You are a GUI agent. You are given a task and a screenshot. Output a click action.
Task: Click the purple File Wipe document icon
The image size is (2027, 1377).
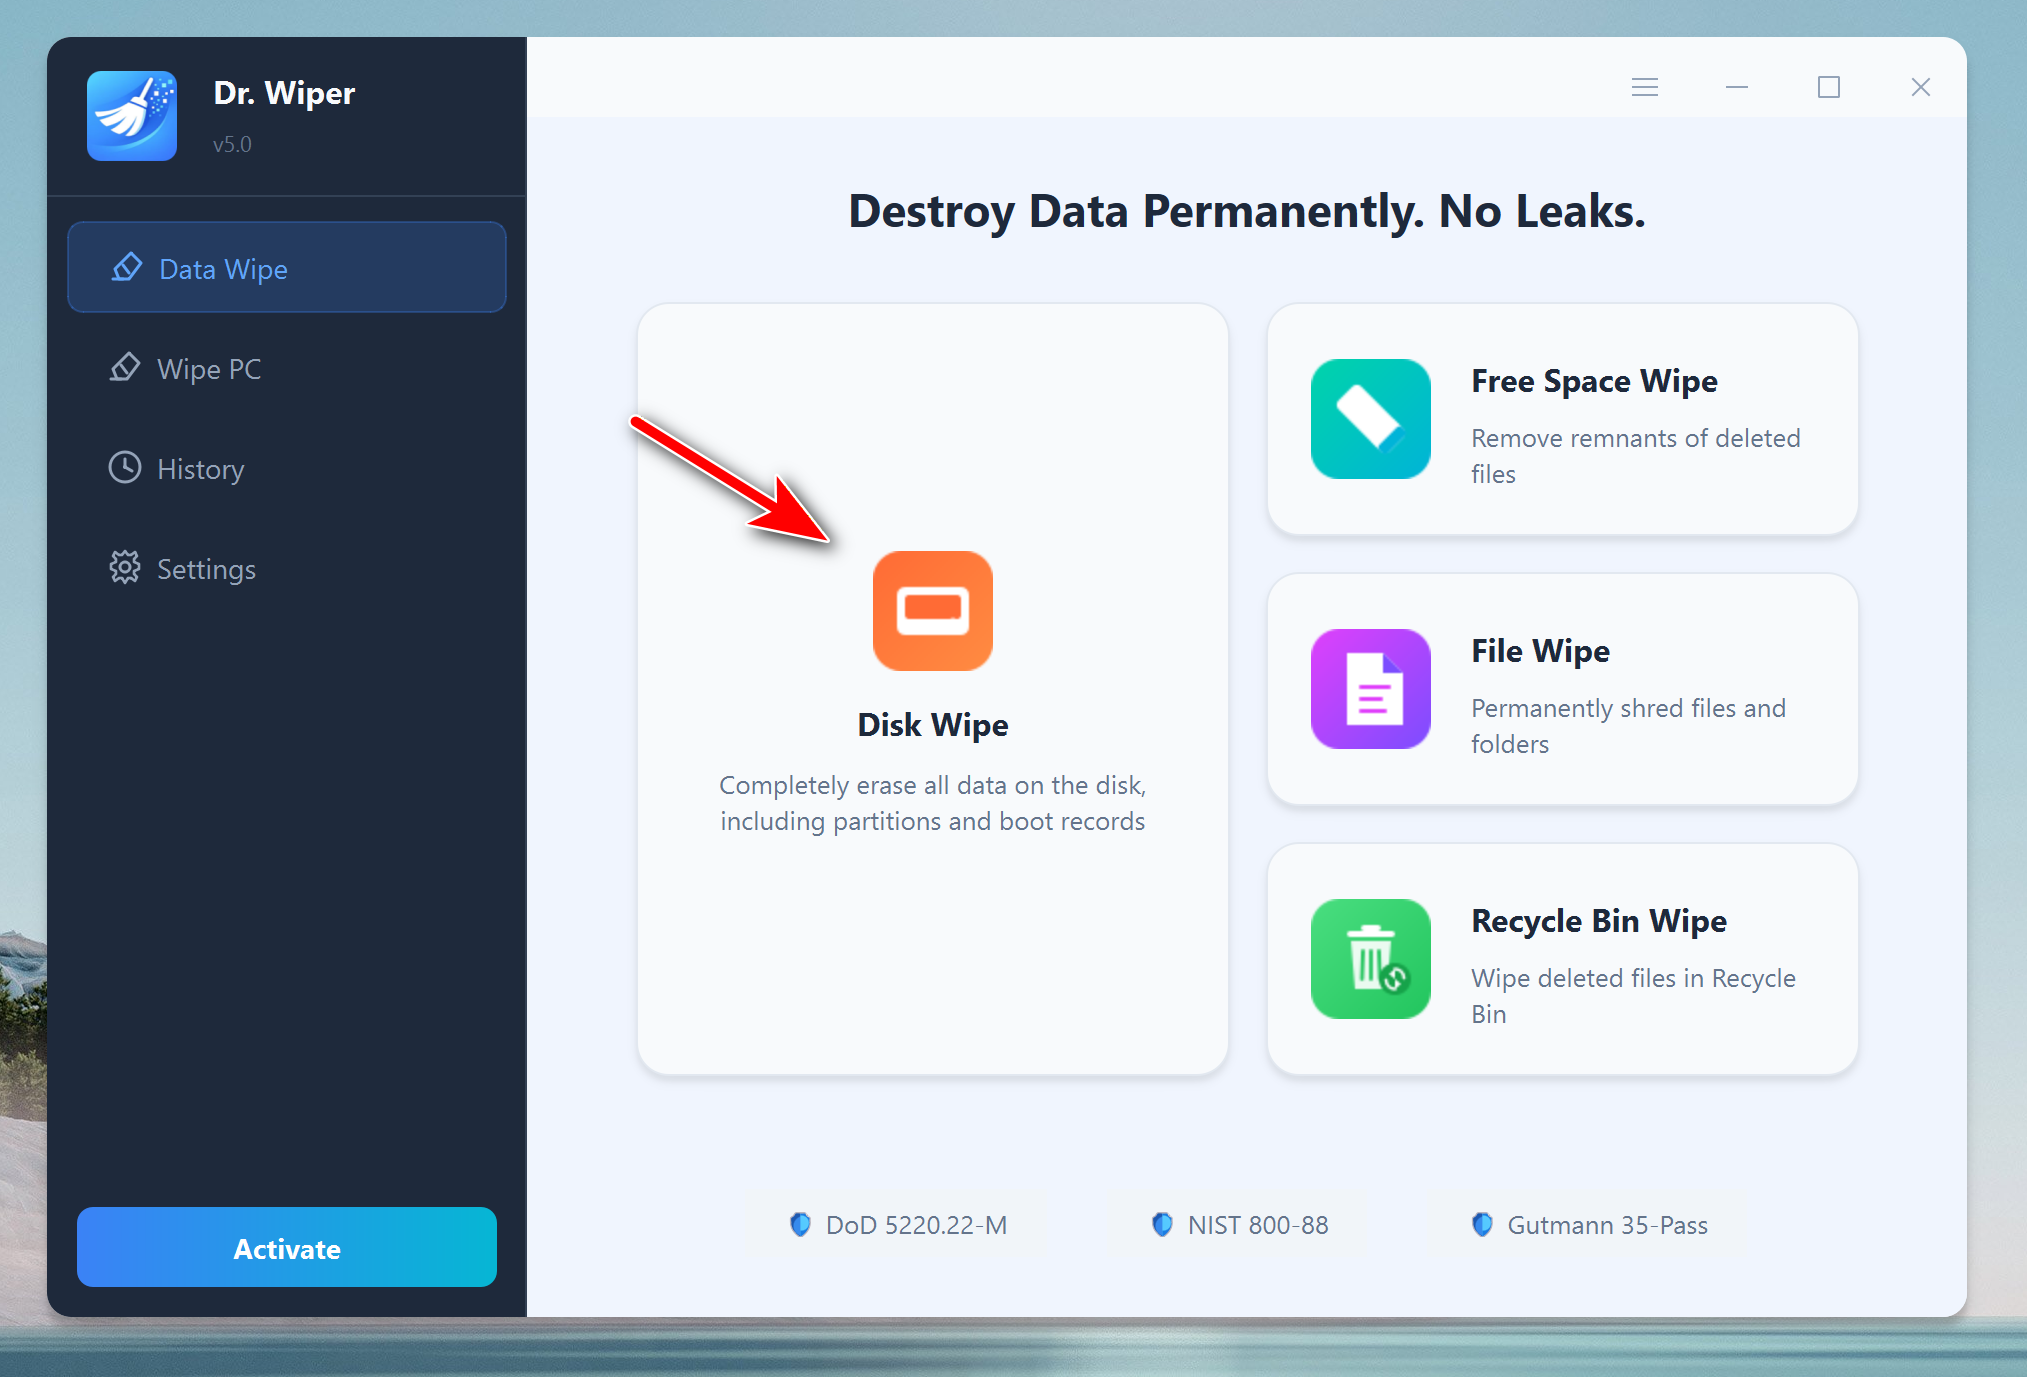1370,689
